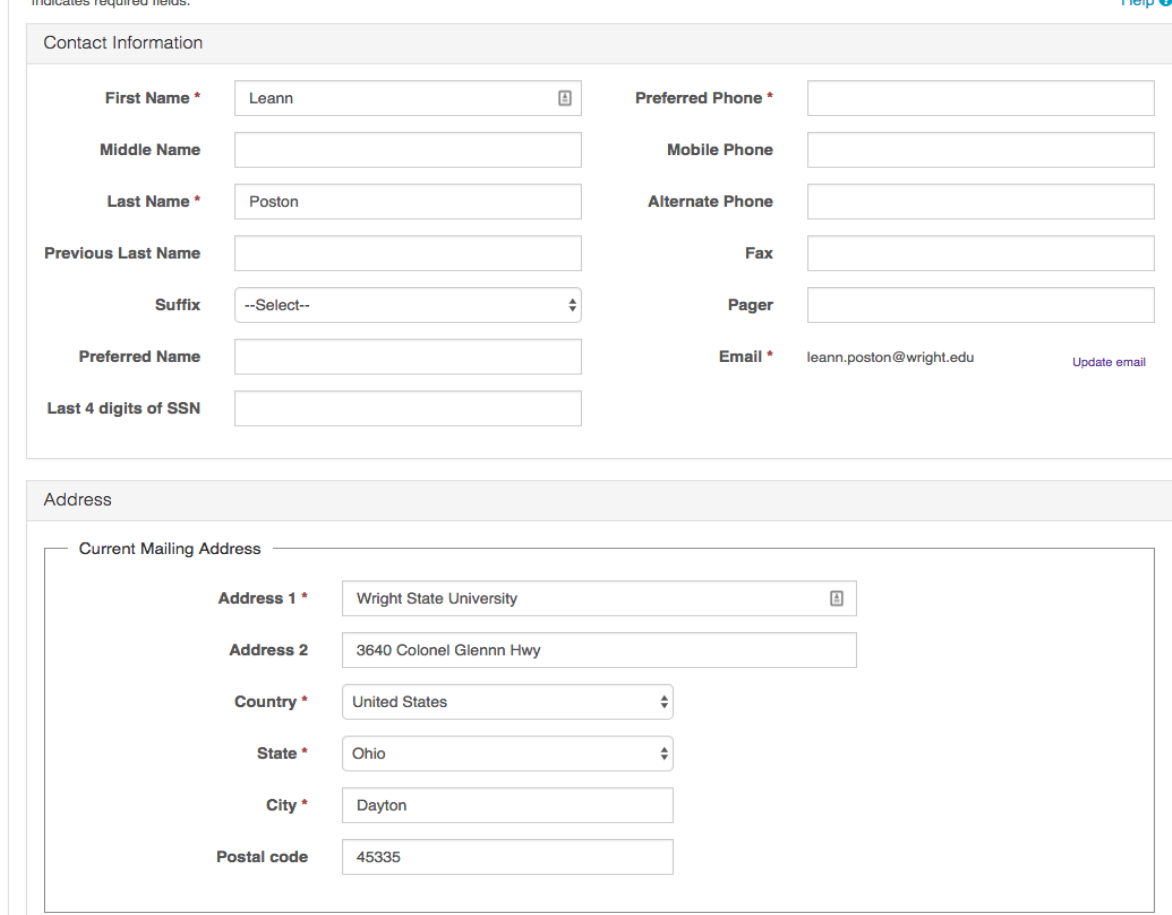The width and height of the screenshot is (1172, 915).
Task: Open the Country dropdown showing United States
Action: point(508,702)
